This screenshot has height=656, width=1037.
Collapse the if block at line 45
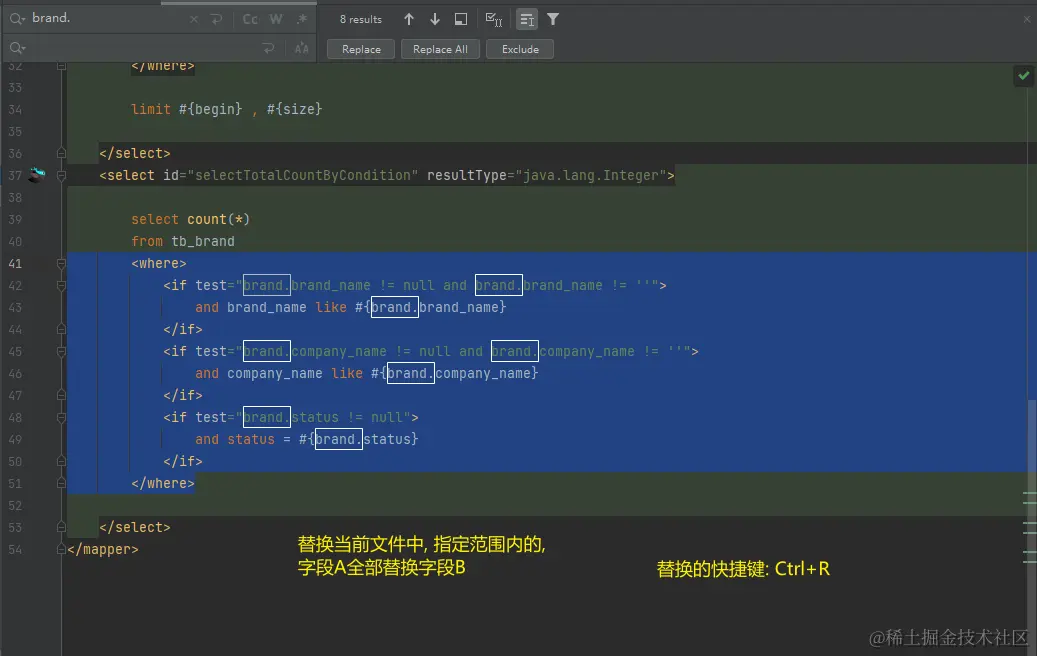pyautogui.click(x=62, y=351)
